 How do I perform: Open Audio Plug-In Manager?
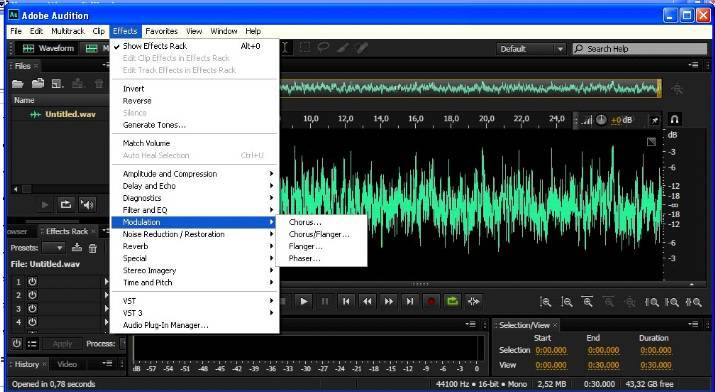tap(194, 325)
